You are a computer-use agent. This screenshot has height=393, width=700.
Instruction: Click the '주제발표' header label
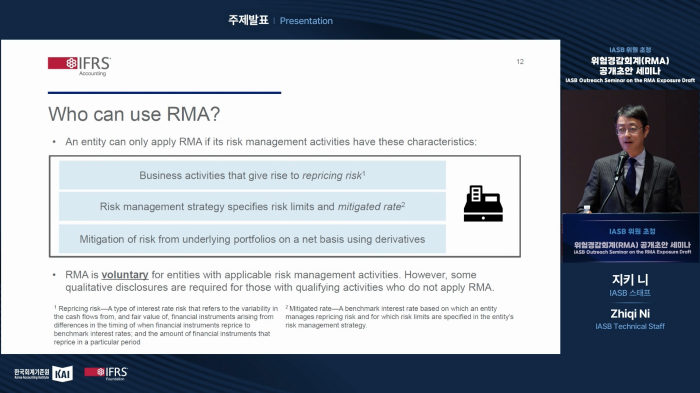point(248,20)
